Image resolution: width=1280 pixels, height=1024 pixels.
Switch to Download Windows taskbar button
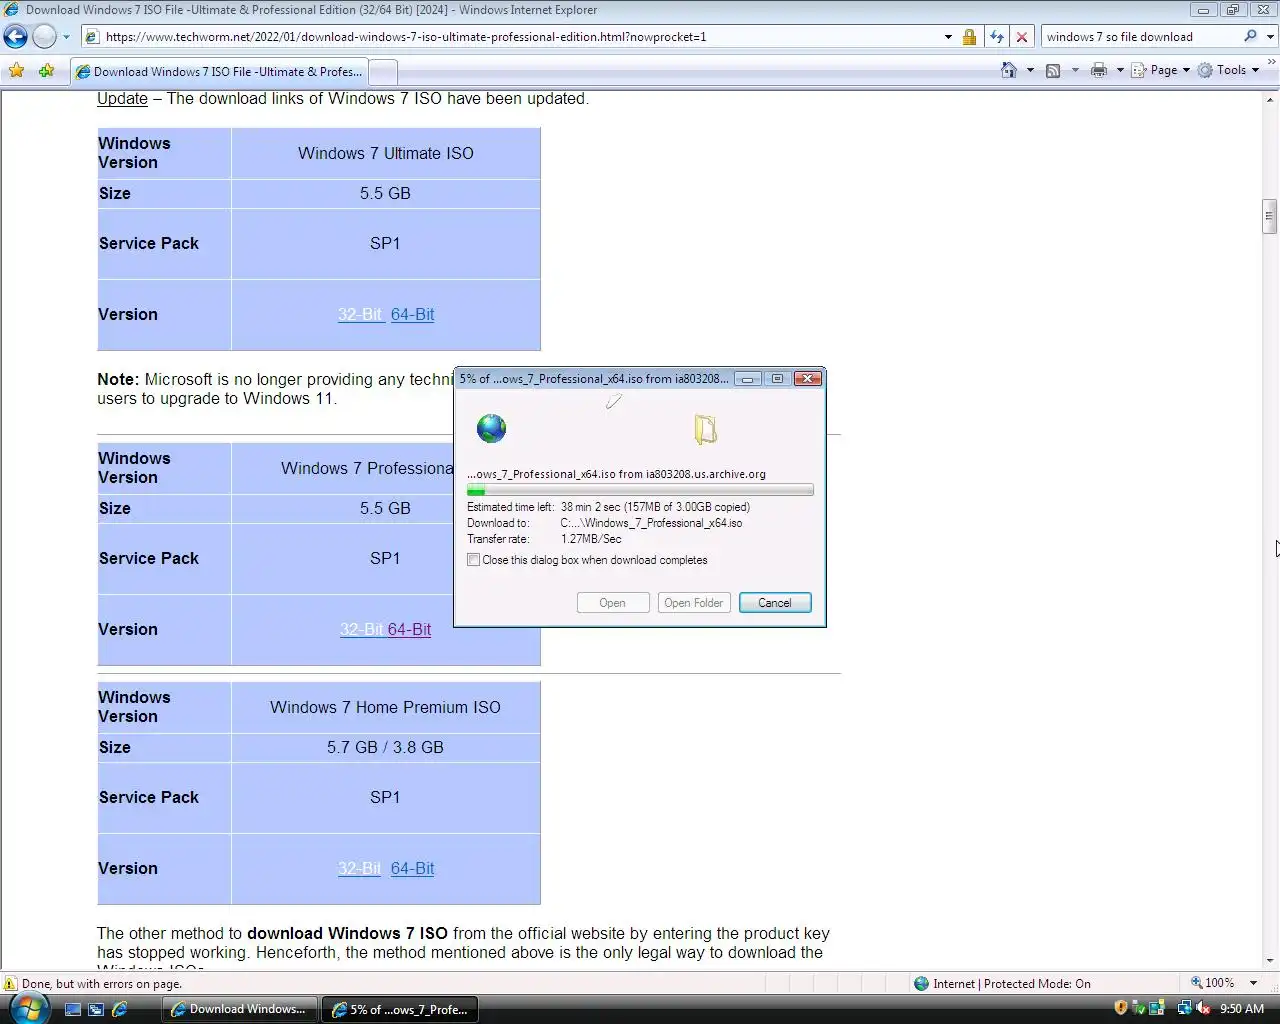[240, 1009]
